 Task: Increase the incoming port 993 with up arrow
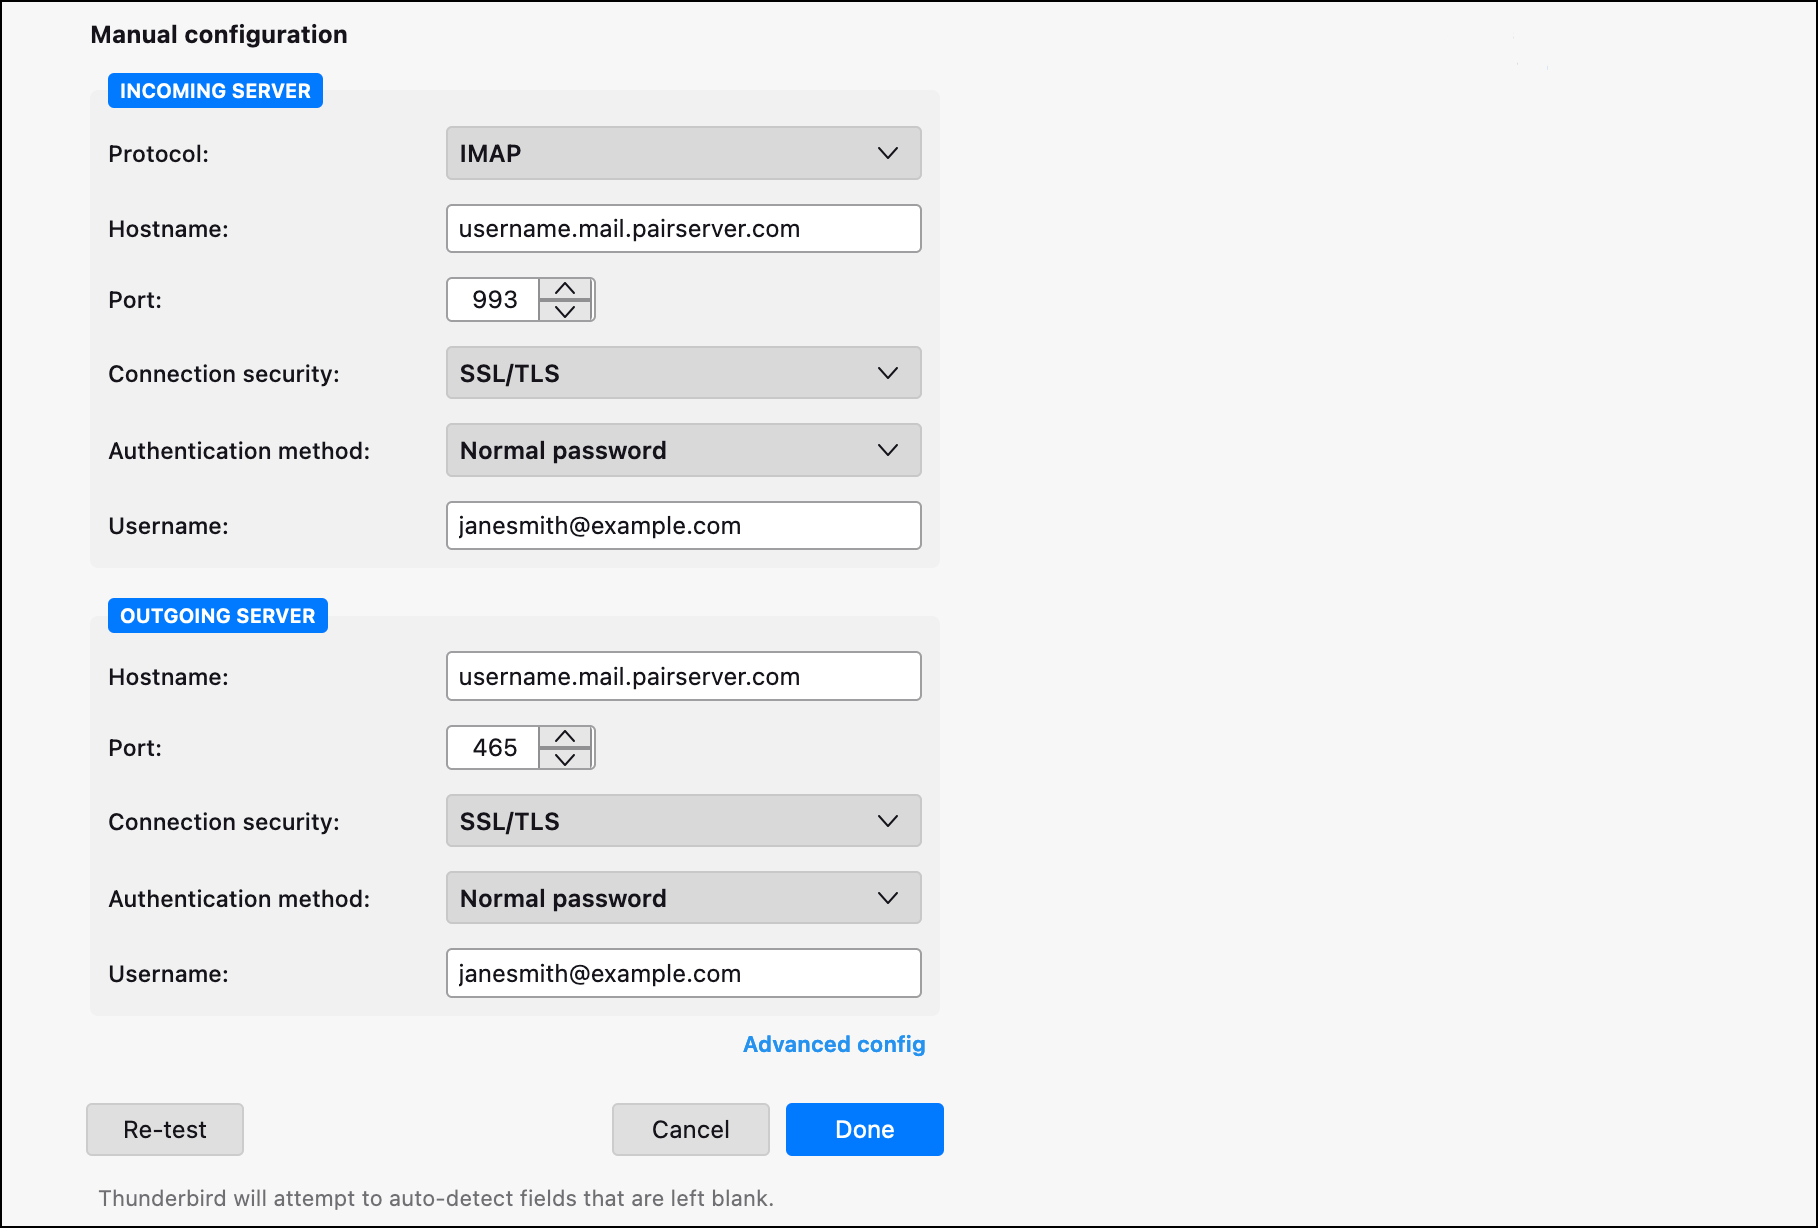[x=565, y=289]
